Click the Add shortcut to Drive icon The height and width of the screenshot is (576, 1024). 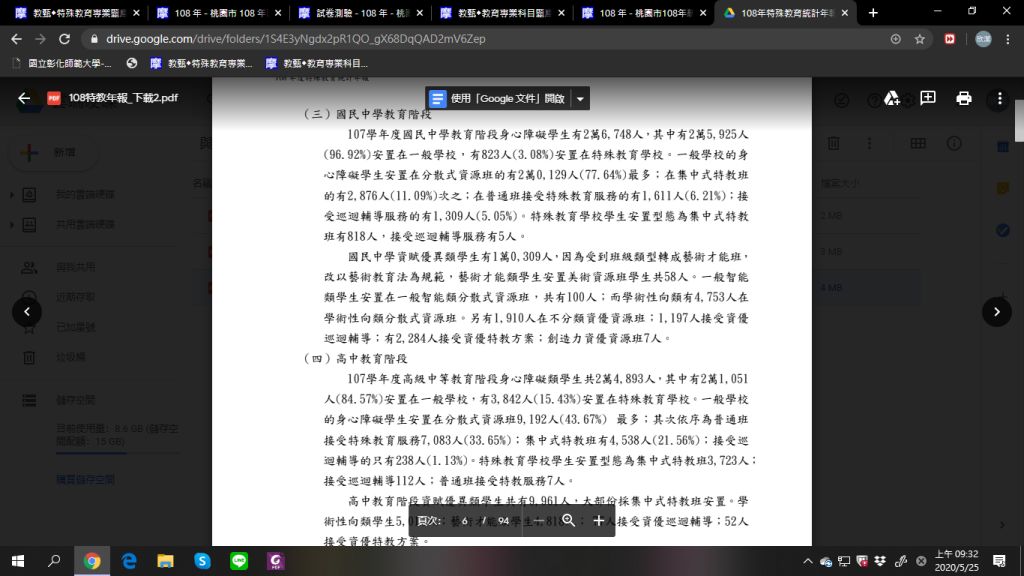coord(892,99)
